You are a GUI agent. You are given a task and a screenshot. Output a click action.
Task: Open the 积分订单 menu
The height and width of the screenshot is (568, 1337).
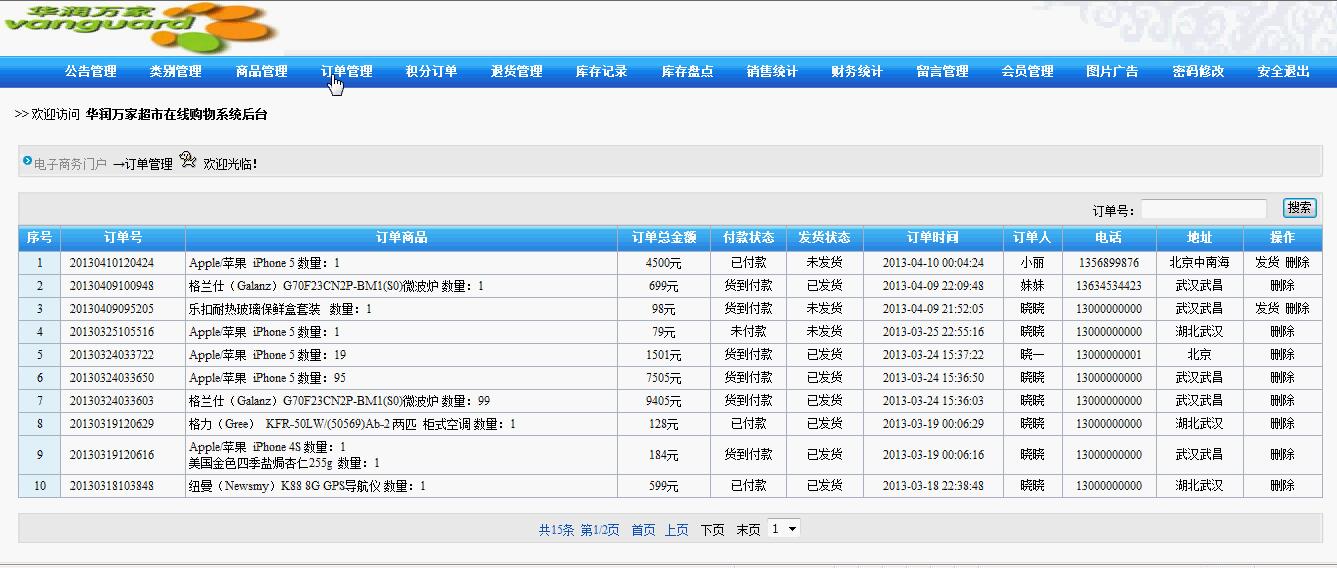click(431, 72)
